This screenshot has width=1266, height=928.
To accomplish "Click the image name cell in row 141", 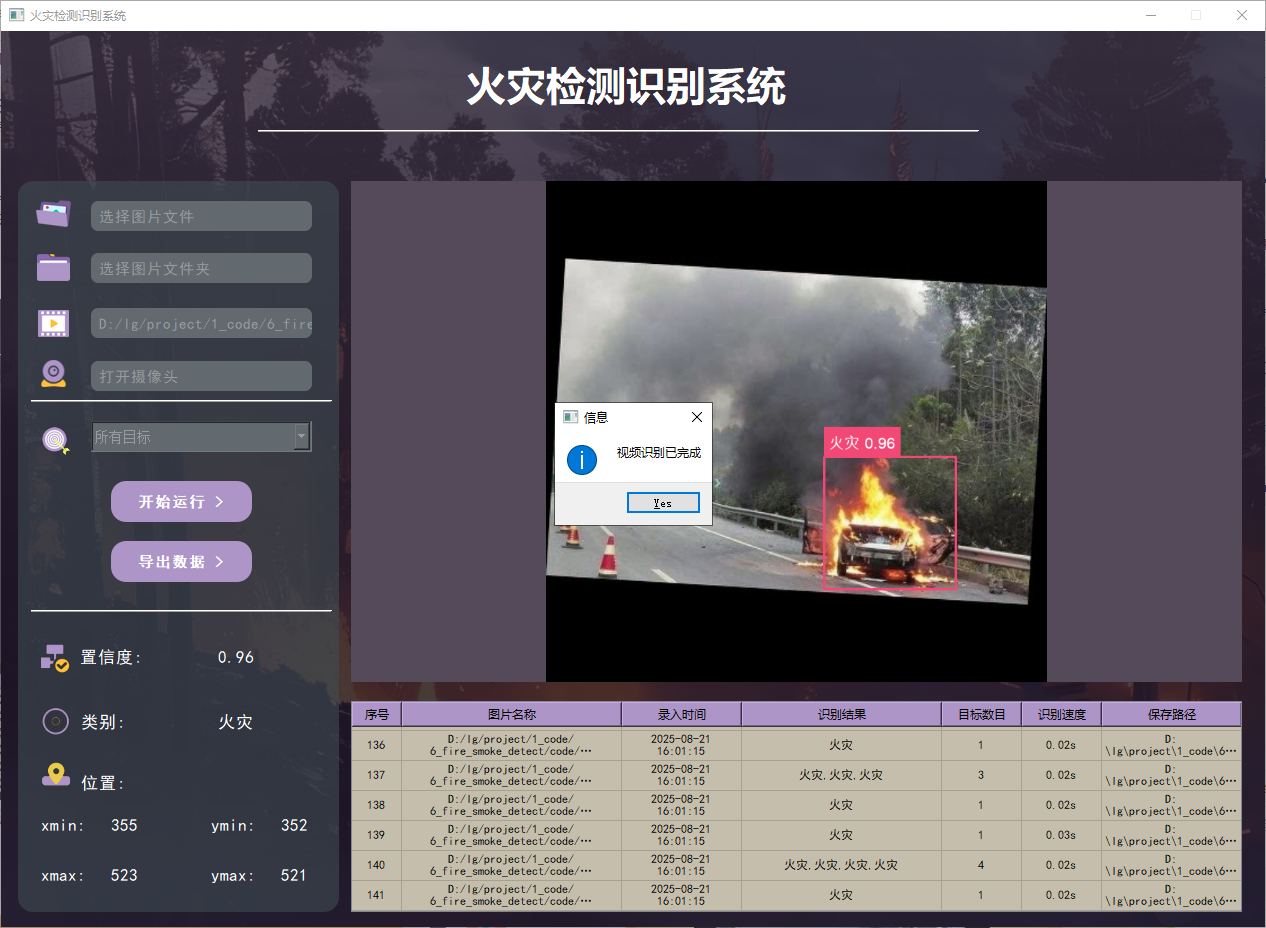I will click(511, 895).
